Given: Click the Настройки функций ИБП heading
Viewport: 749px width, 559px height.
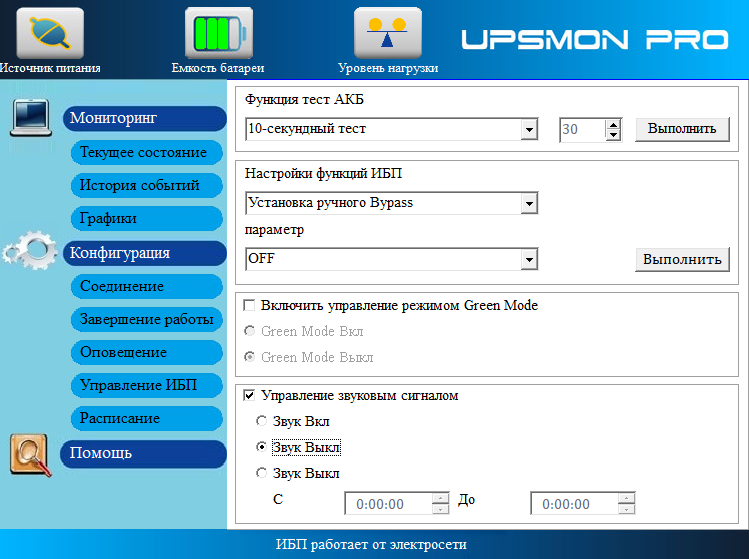Looking at the screenshot, I should click(323, 173).
